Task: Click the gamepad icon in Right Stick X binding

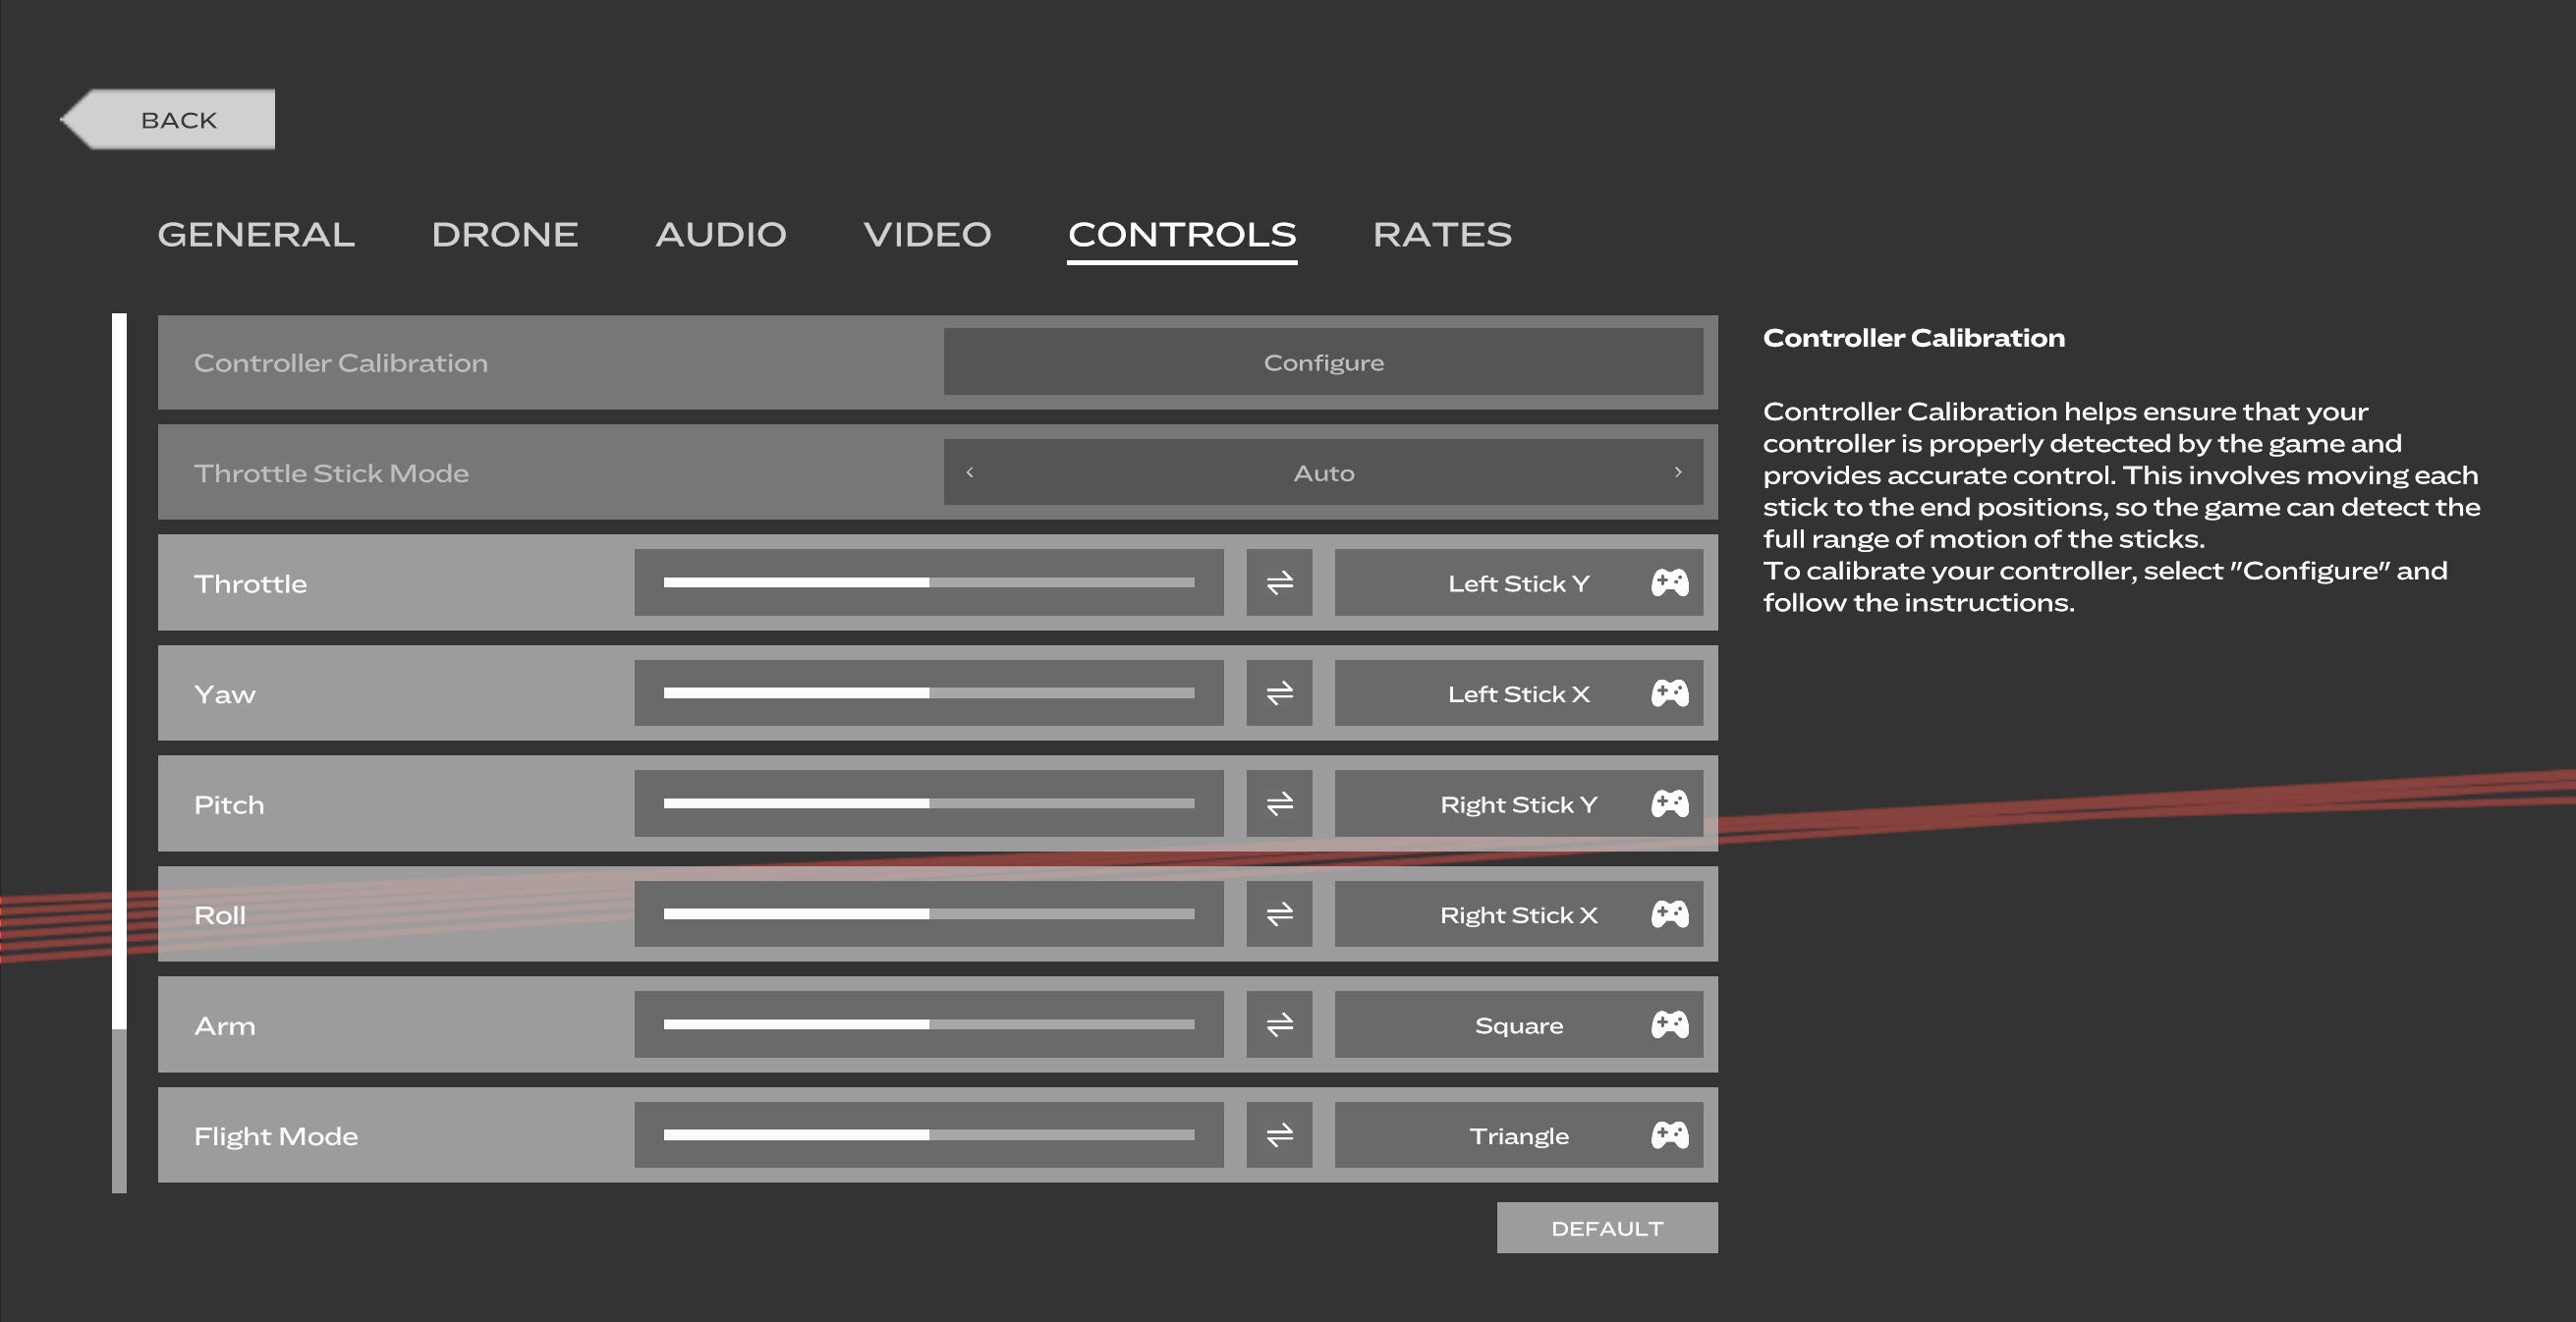Action: pos(1669,914)
